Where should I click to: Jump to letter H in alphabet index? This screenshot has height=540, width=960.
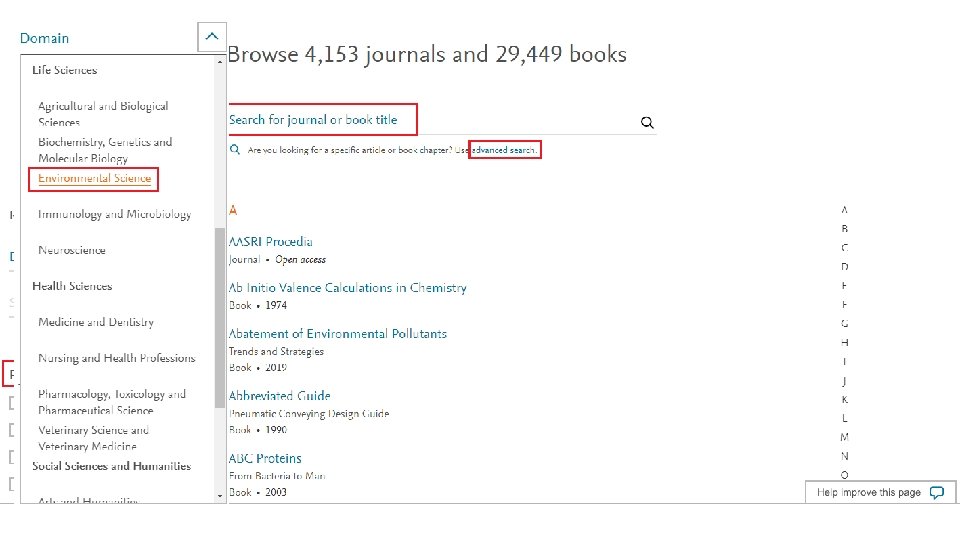(x=845, y=343)
